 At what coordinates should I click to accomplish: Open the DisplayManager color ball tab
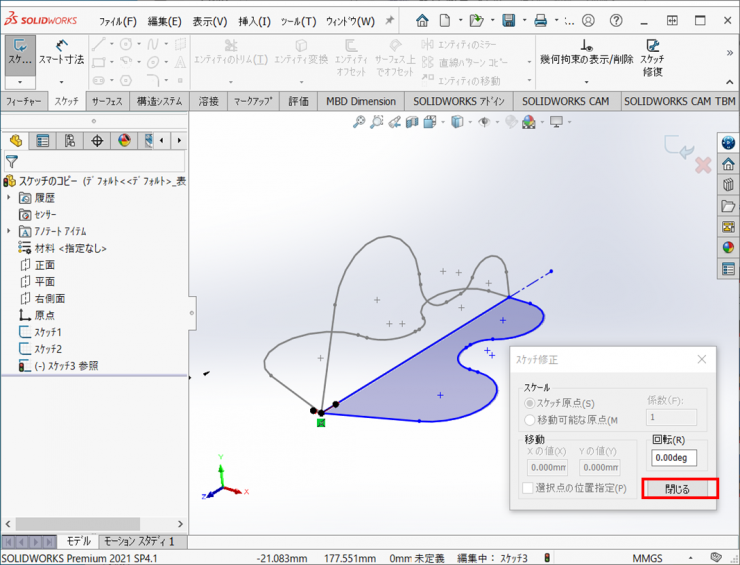coord(124,141)
